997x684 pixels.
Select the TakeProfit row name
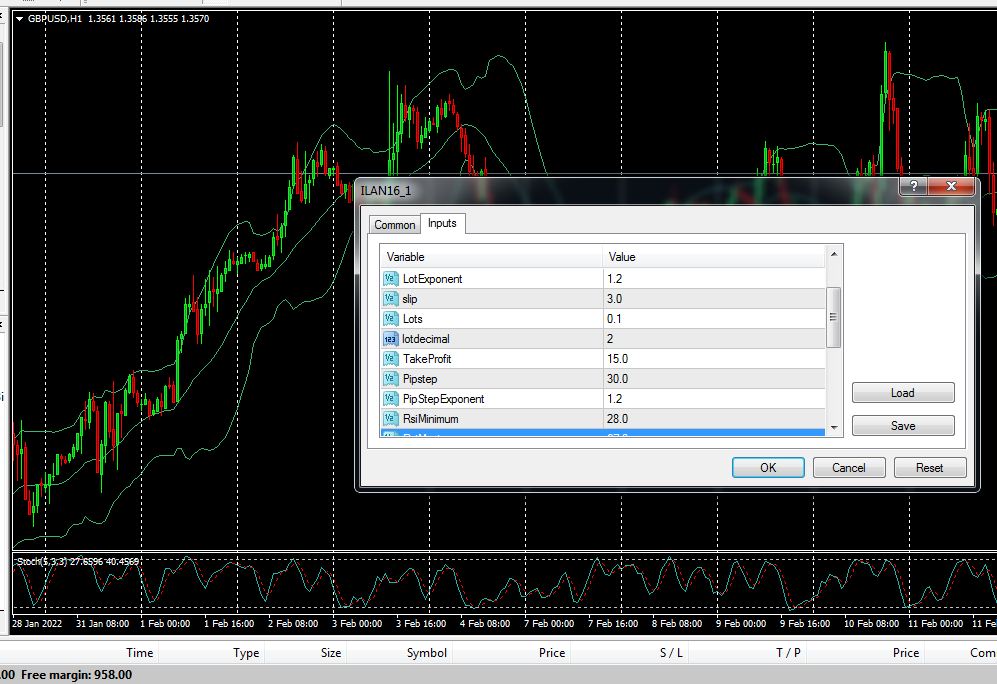427,359
